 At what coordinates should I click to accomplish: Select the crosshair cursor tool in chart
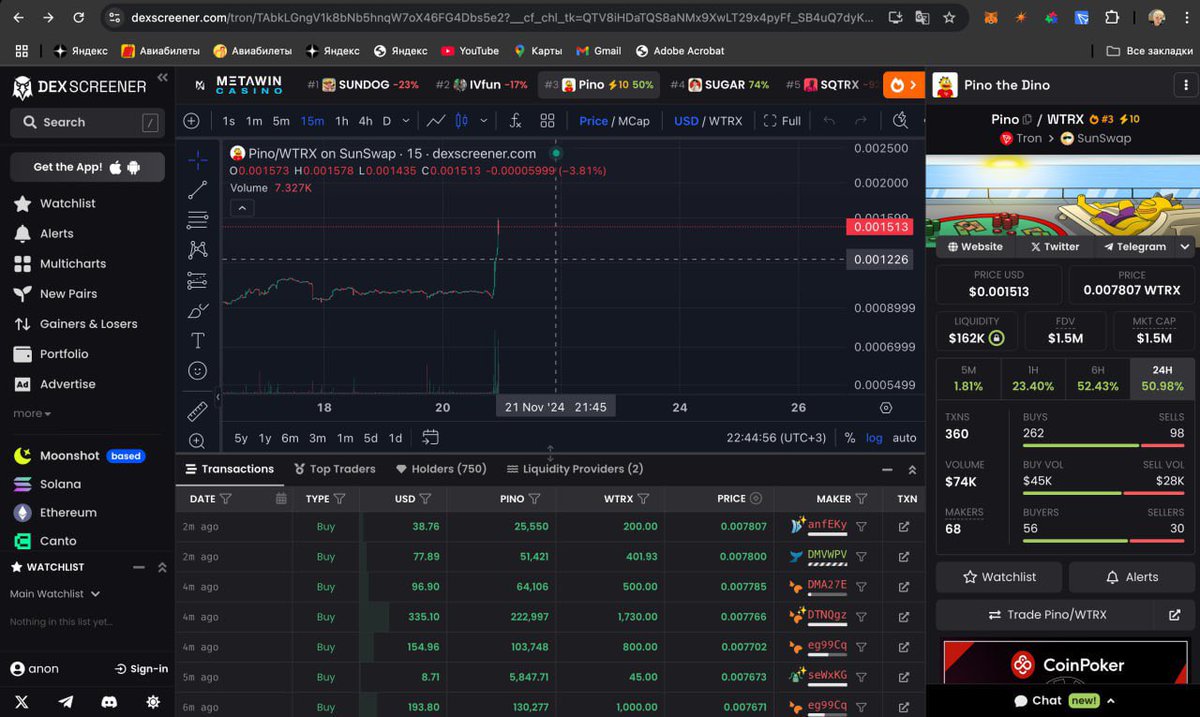coord(198,160)
